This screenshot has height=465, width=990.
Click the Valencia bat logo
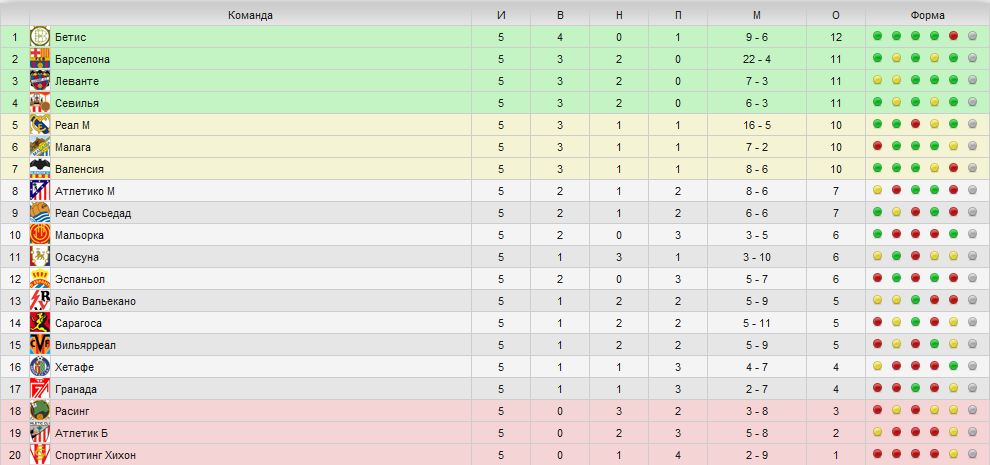coord(40,169)
